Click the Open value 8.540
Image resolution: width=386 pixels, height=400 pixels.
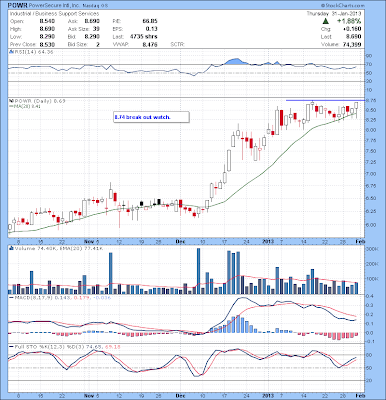click(47, 21)
